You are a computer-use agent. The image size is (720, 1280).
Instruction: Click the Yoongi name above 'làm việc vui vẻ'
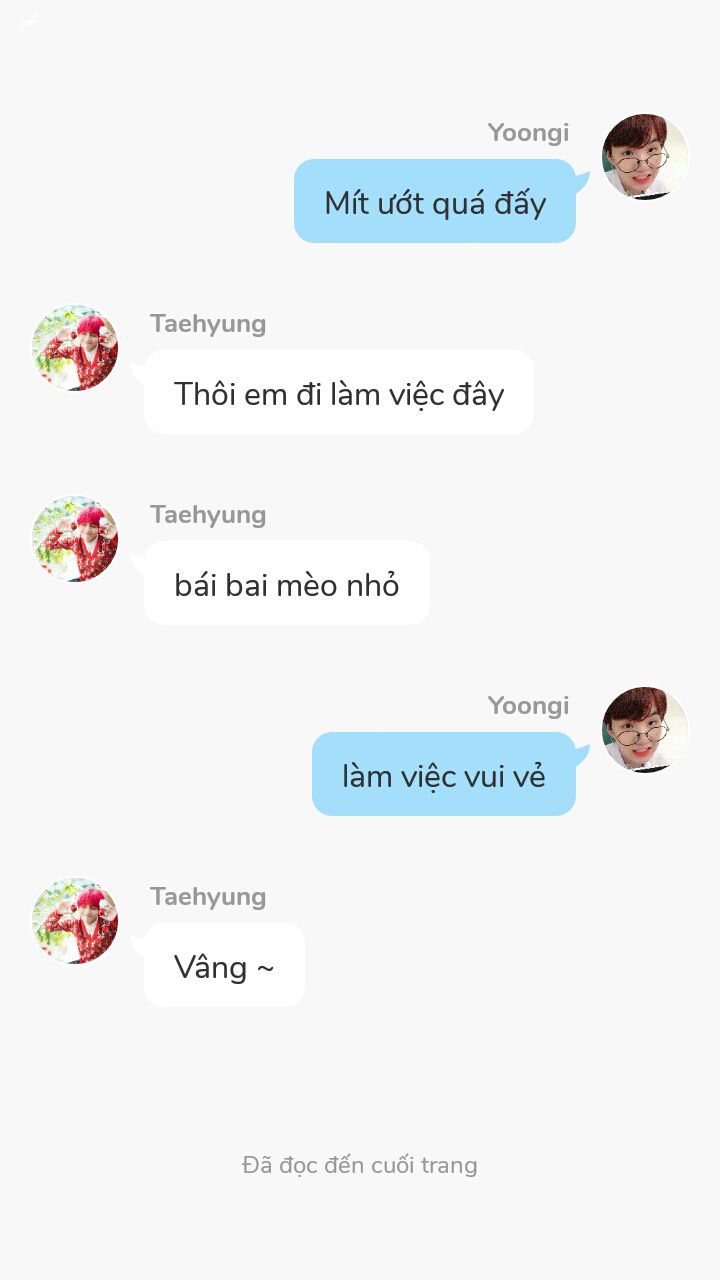pos(528,706)
